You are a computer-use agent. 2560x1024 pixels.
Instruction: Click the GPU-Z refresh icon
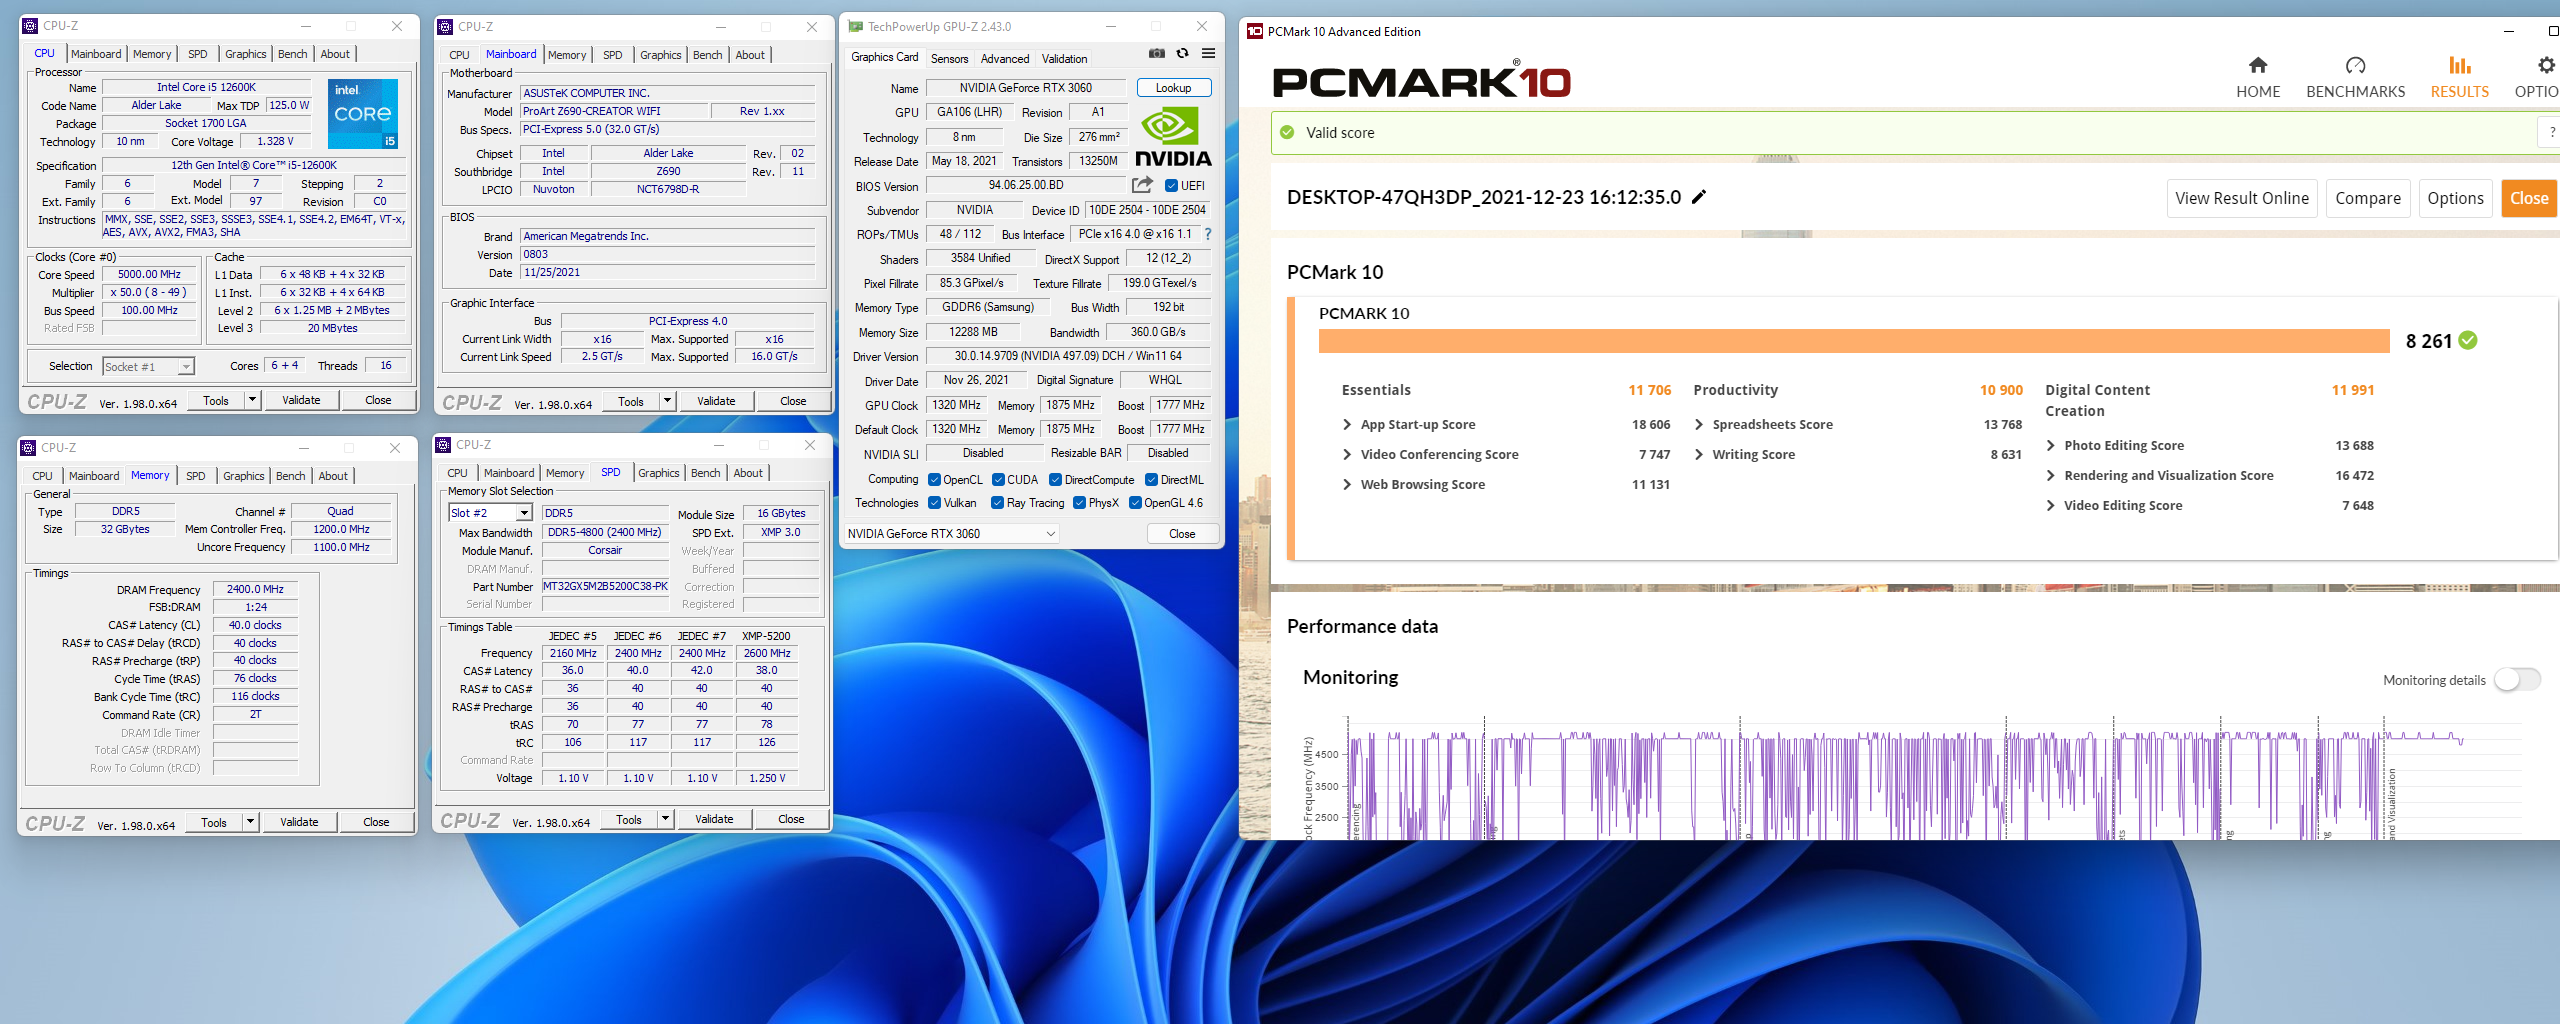(x=1182, y=54)
